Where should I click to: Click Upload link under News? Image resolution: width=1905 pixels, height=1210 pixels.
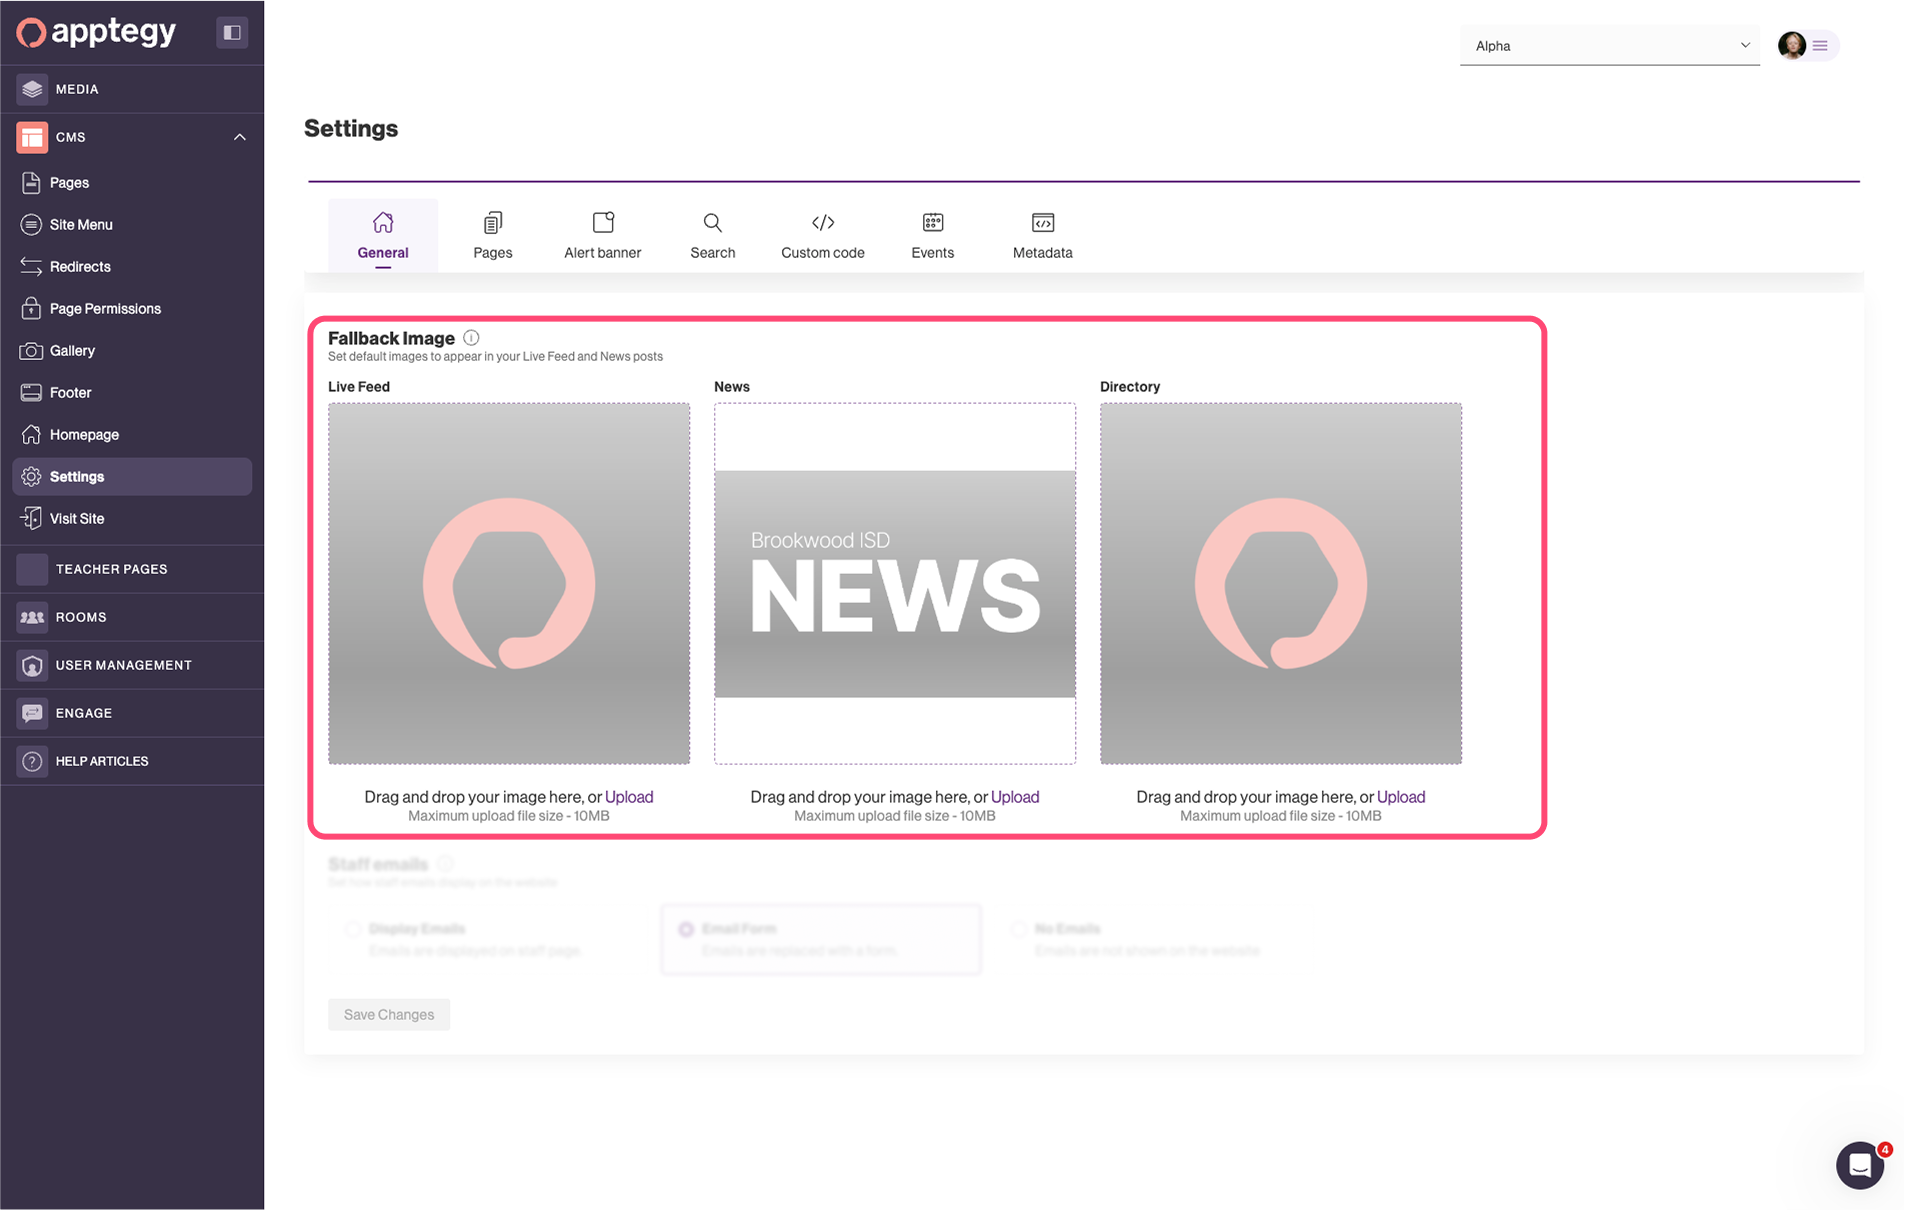1015,797
